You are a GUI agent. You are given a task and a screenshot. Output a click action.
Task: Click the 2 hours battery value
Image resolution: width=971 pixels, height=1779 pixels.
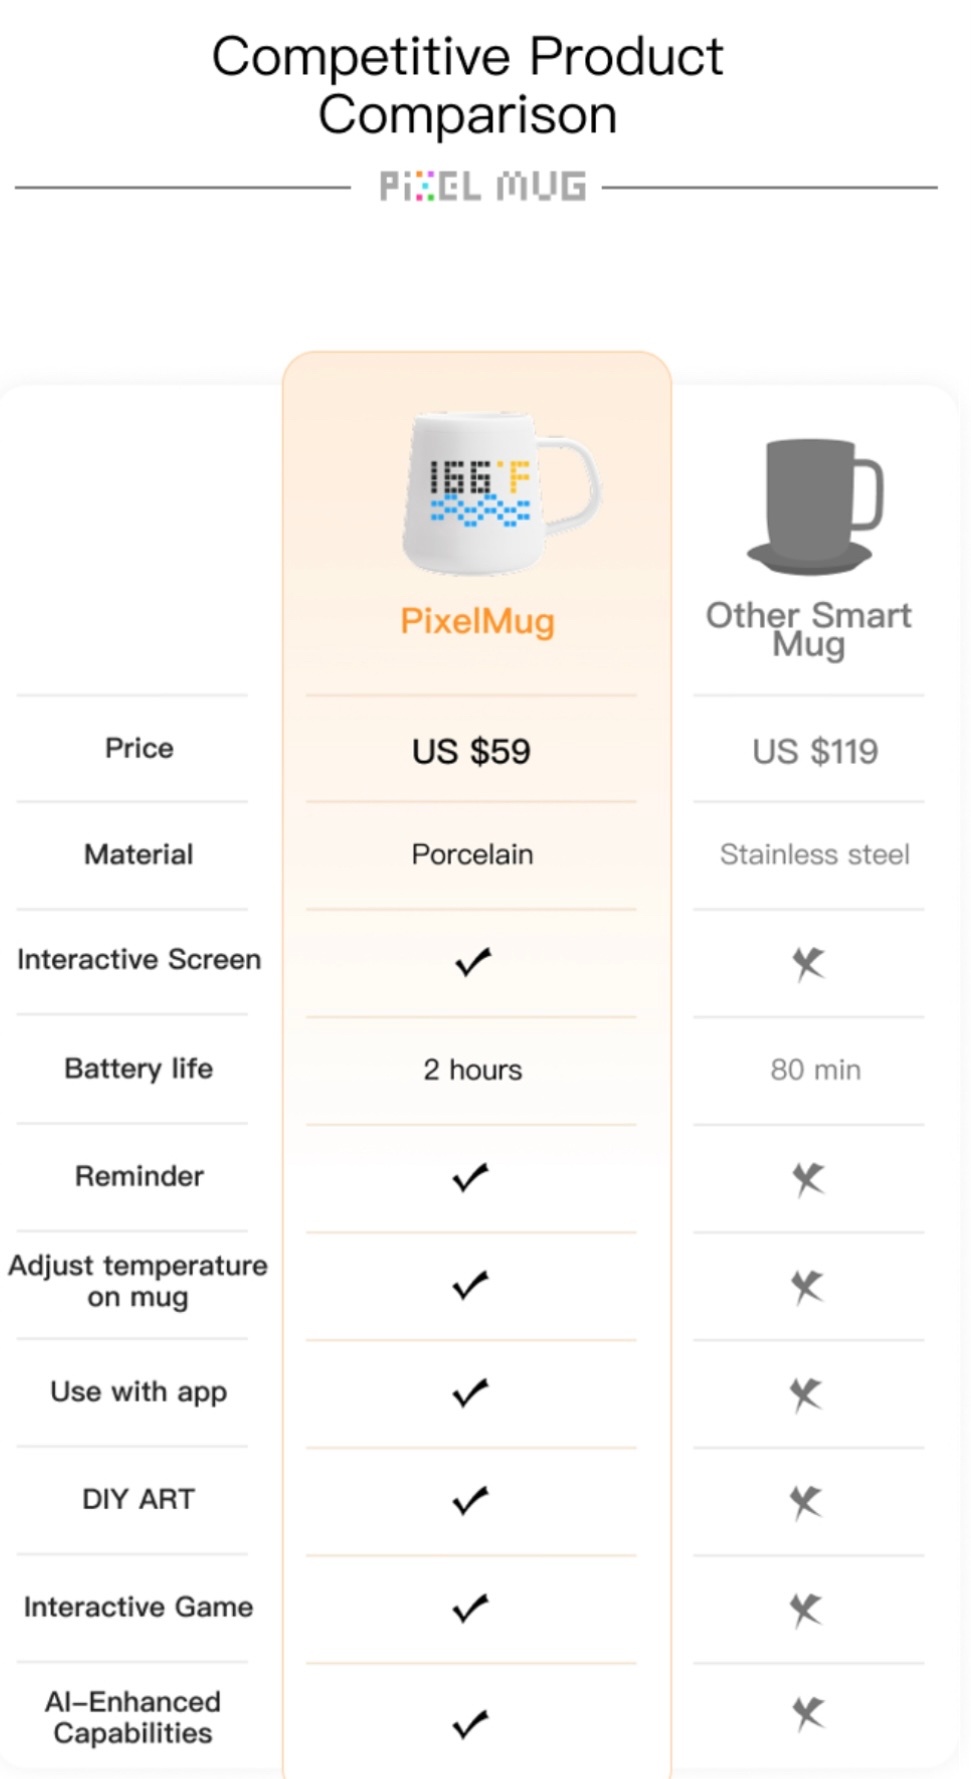coord(472,1070)
